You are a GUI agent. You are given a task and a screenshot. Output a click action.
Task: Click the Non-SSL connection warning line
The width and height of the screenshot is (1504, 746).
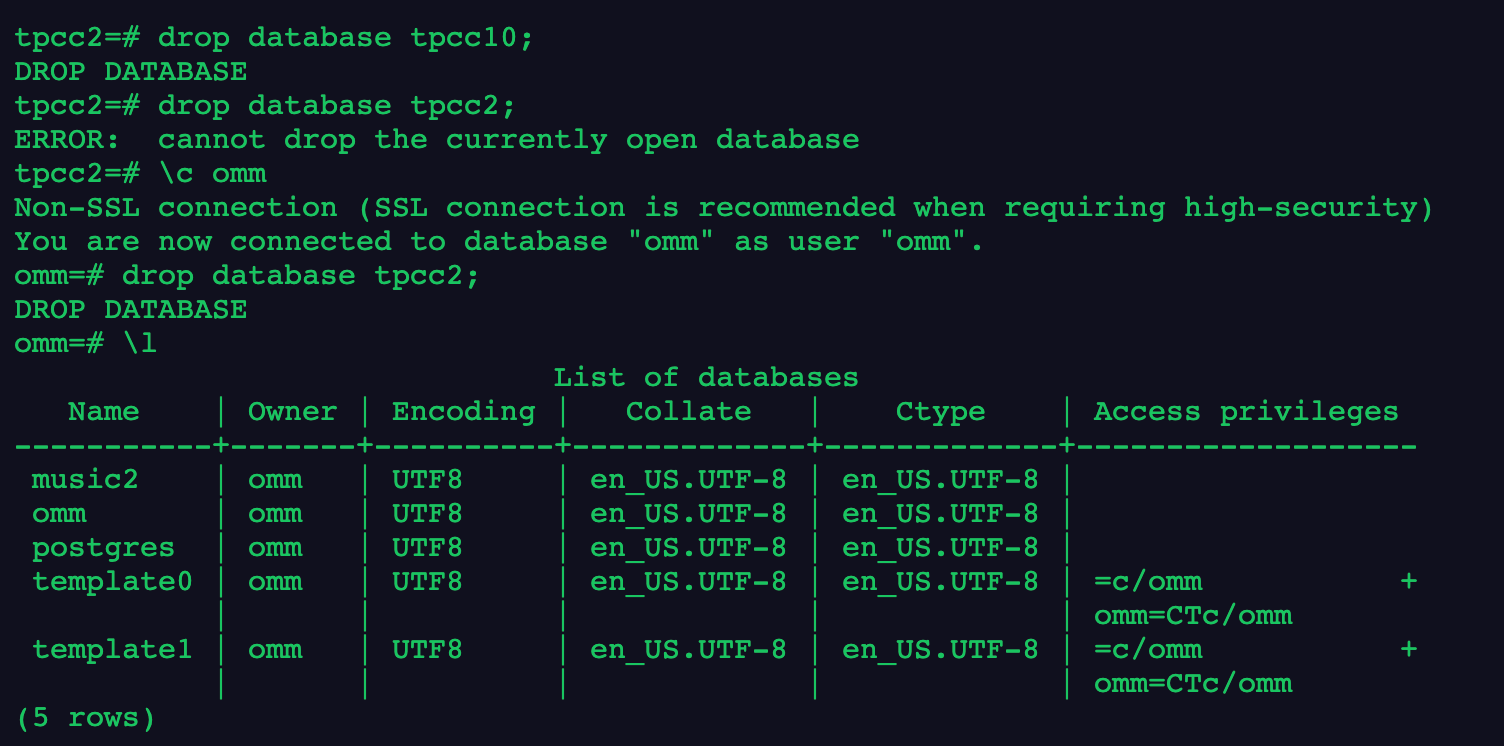(x=723, y=208)
